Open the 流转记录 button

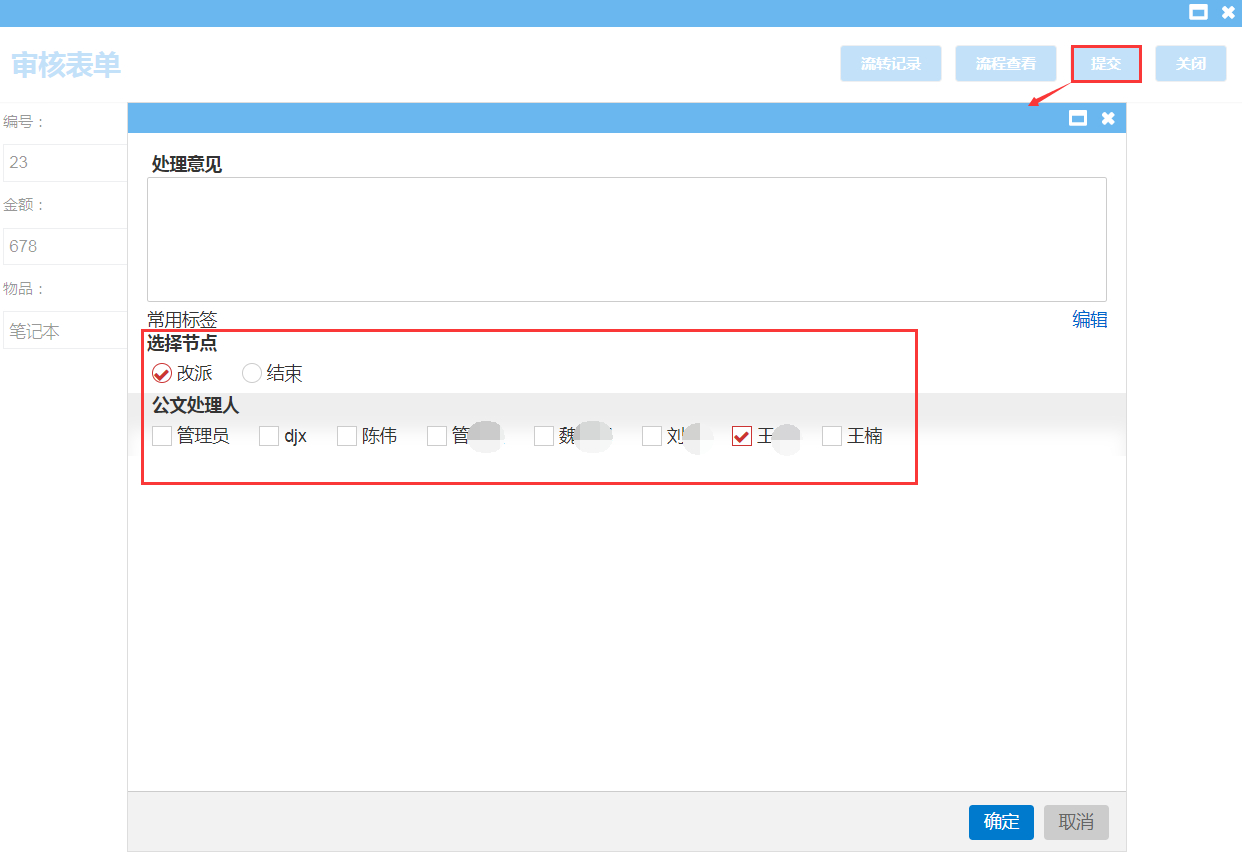pos(891,64)
